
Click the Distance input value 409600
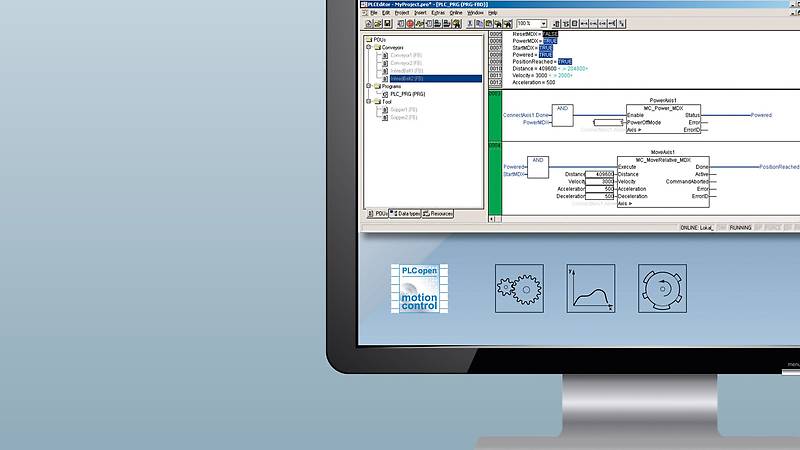[x=603, y=173]
